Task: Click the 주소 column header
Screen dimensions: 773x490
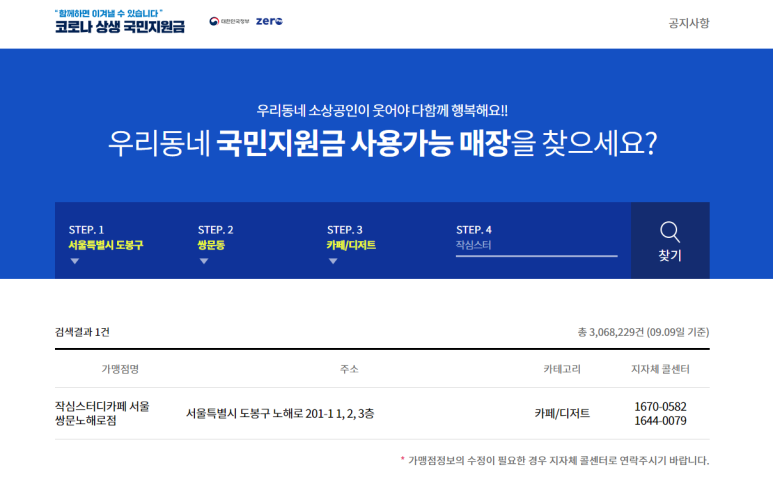Action: click(x=349, y=369)
